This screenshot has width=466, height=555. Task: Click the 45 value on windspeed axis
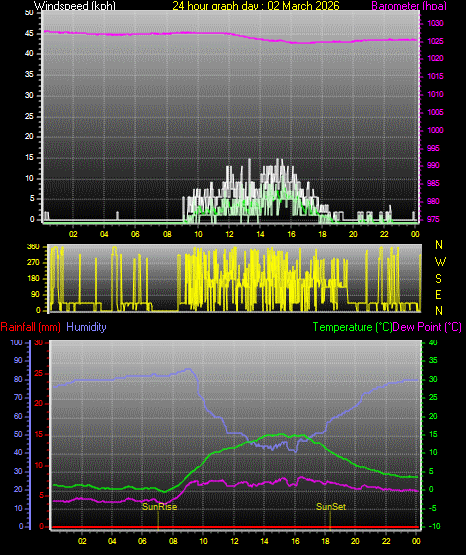pos(29,34)
